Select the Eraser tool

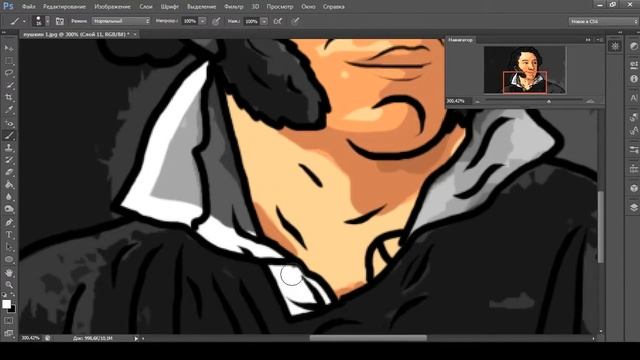click(x=9, y=172)
